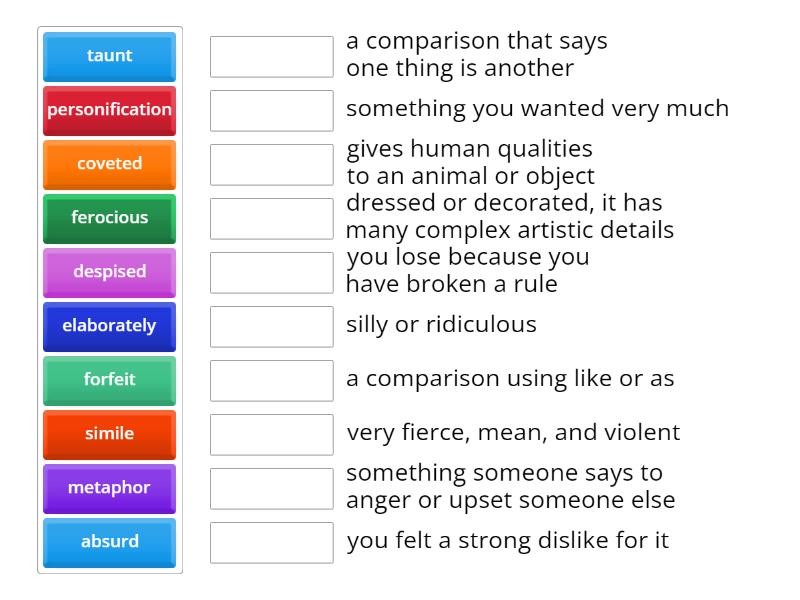The height and width of the screenshot is (600, 800).
Task: Select slot for 'a comparison using like or as'
Action: (272, 381)
